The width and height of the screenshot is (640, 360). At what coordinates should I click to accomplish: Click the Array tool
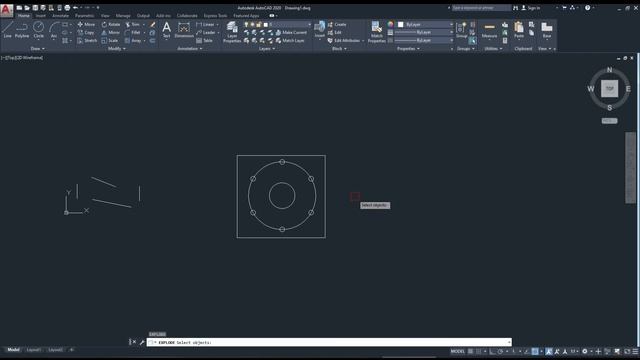[133, 40]
